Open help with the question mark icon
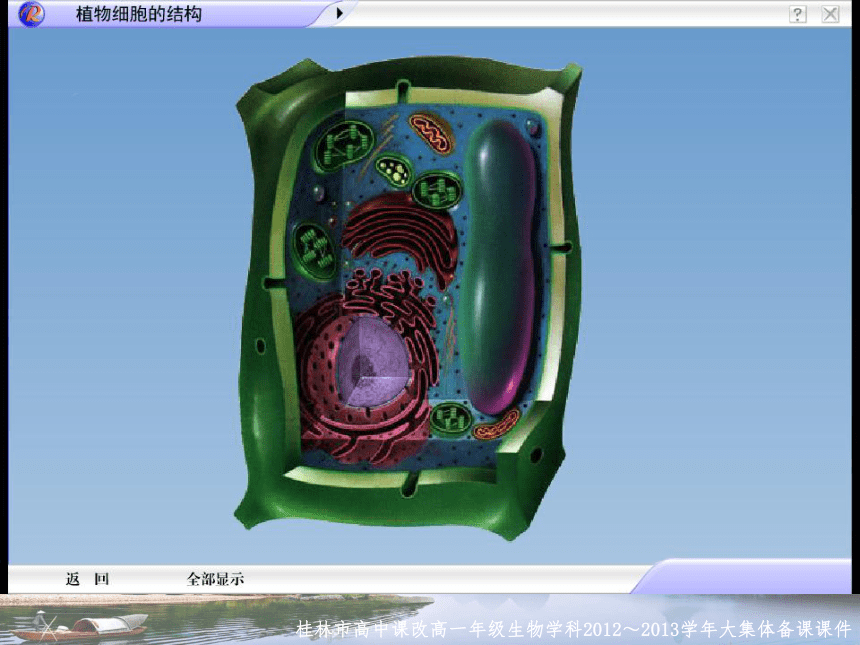Viewport: 860px width, 645px height. 797,14
